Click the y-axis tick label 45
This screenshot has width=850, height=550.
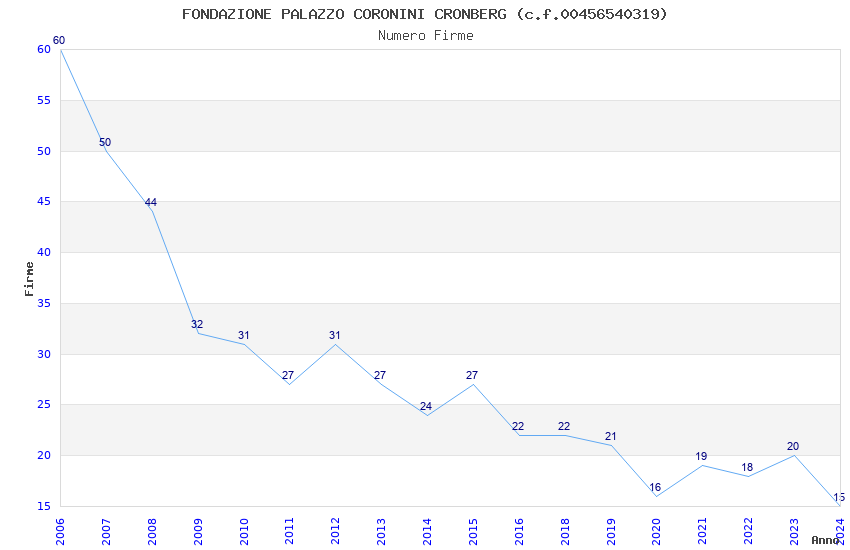(44, 202)
